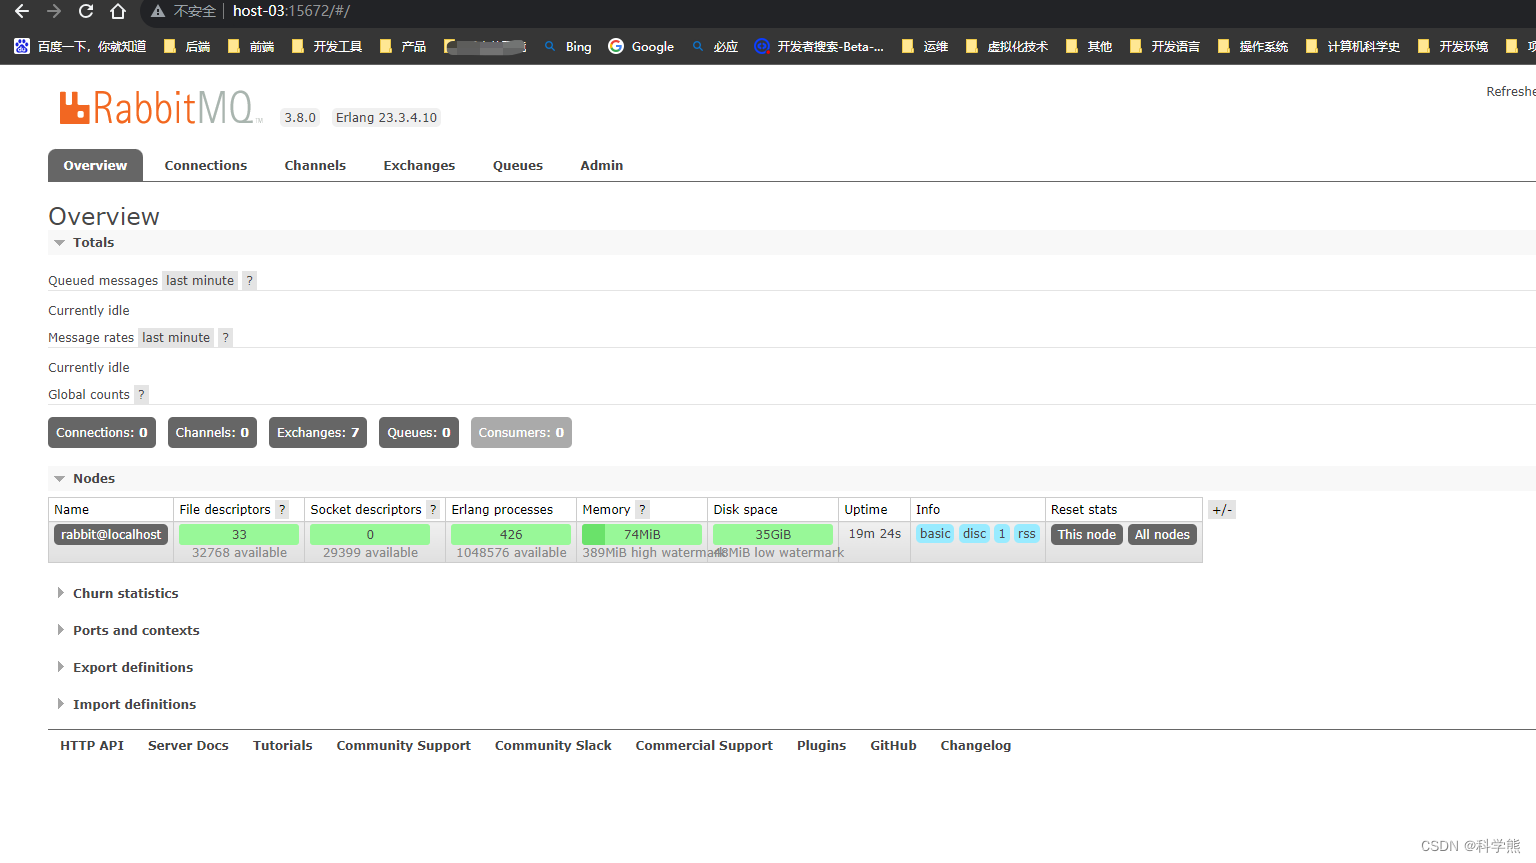1536x863 pixels.
Task: Switch to the Admin tab
Action: (602, 165)
